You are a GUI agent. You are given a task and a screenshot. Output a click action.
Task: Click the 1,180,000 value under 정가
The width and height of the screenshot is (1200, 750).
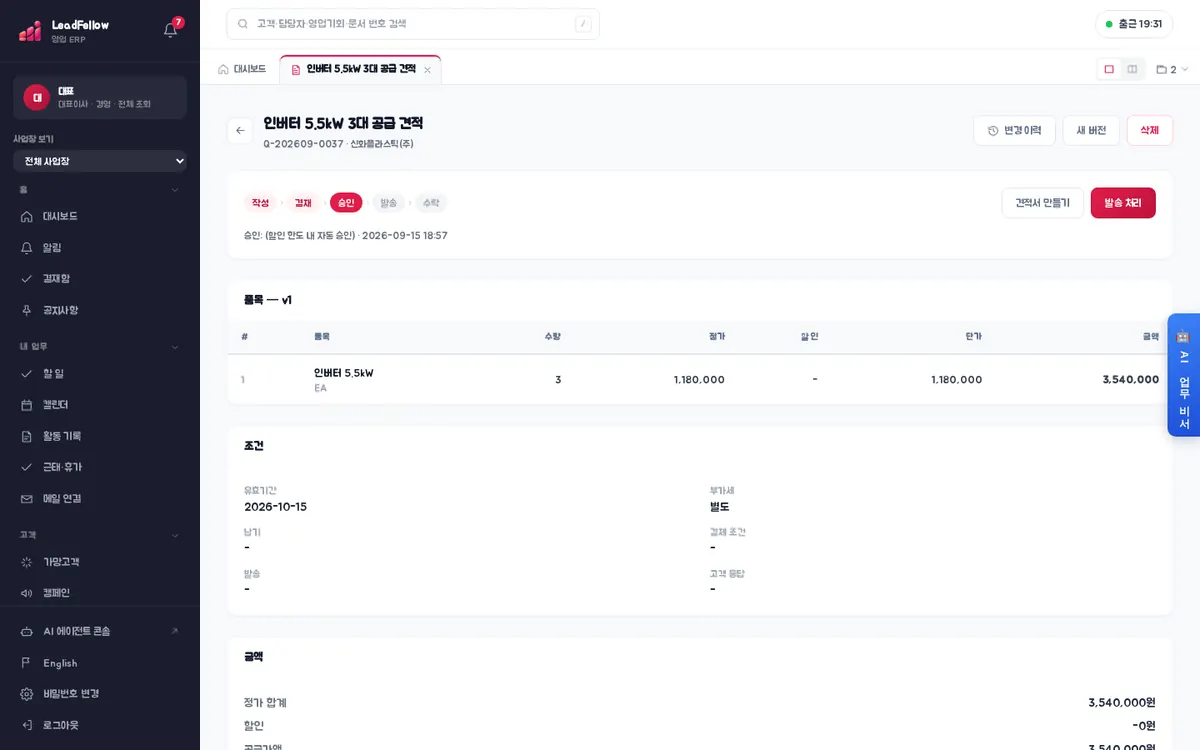(699, 380)
